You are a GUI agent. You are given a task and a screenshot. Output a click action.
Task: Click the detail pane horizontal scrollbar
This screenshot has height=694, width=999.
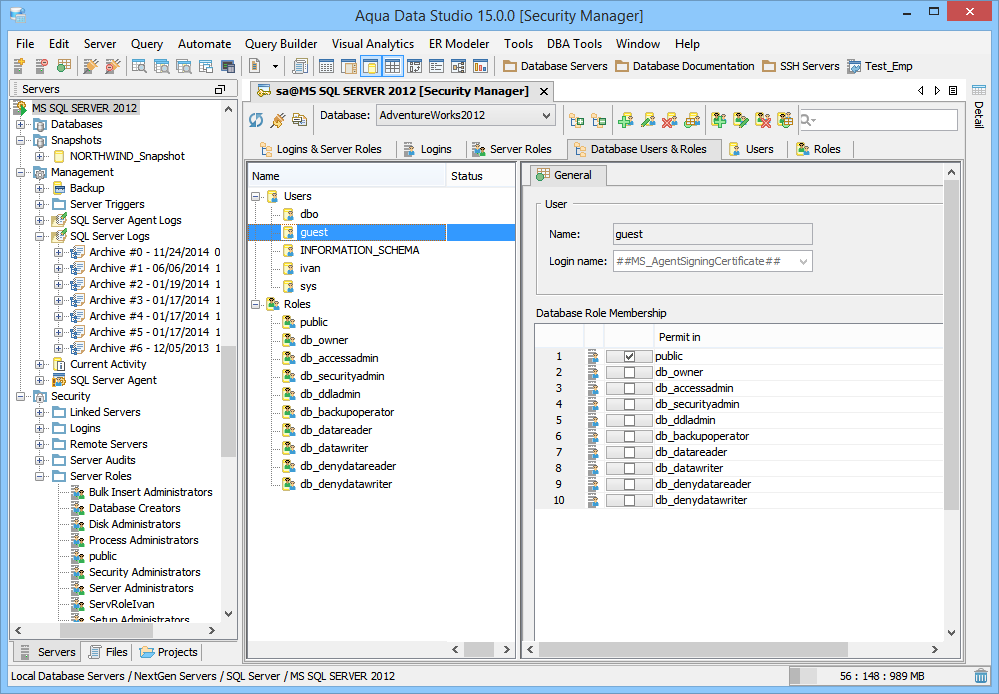point(693,649)
